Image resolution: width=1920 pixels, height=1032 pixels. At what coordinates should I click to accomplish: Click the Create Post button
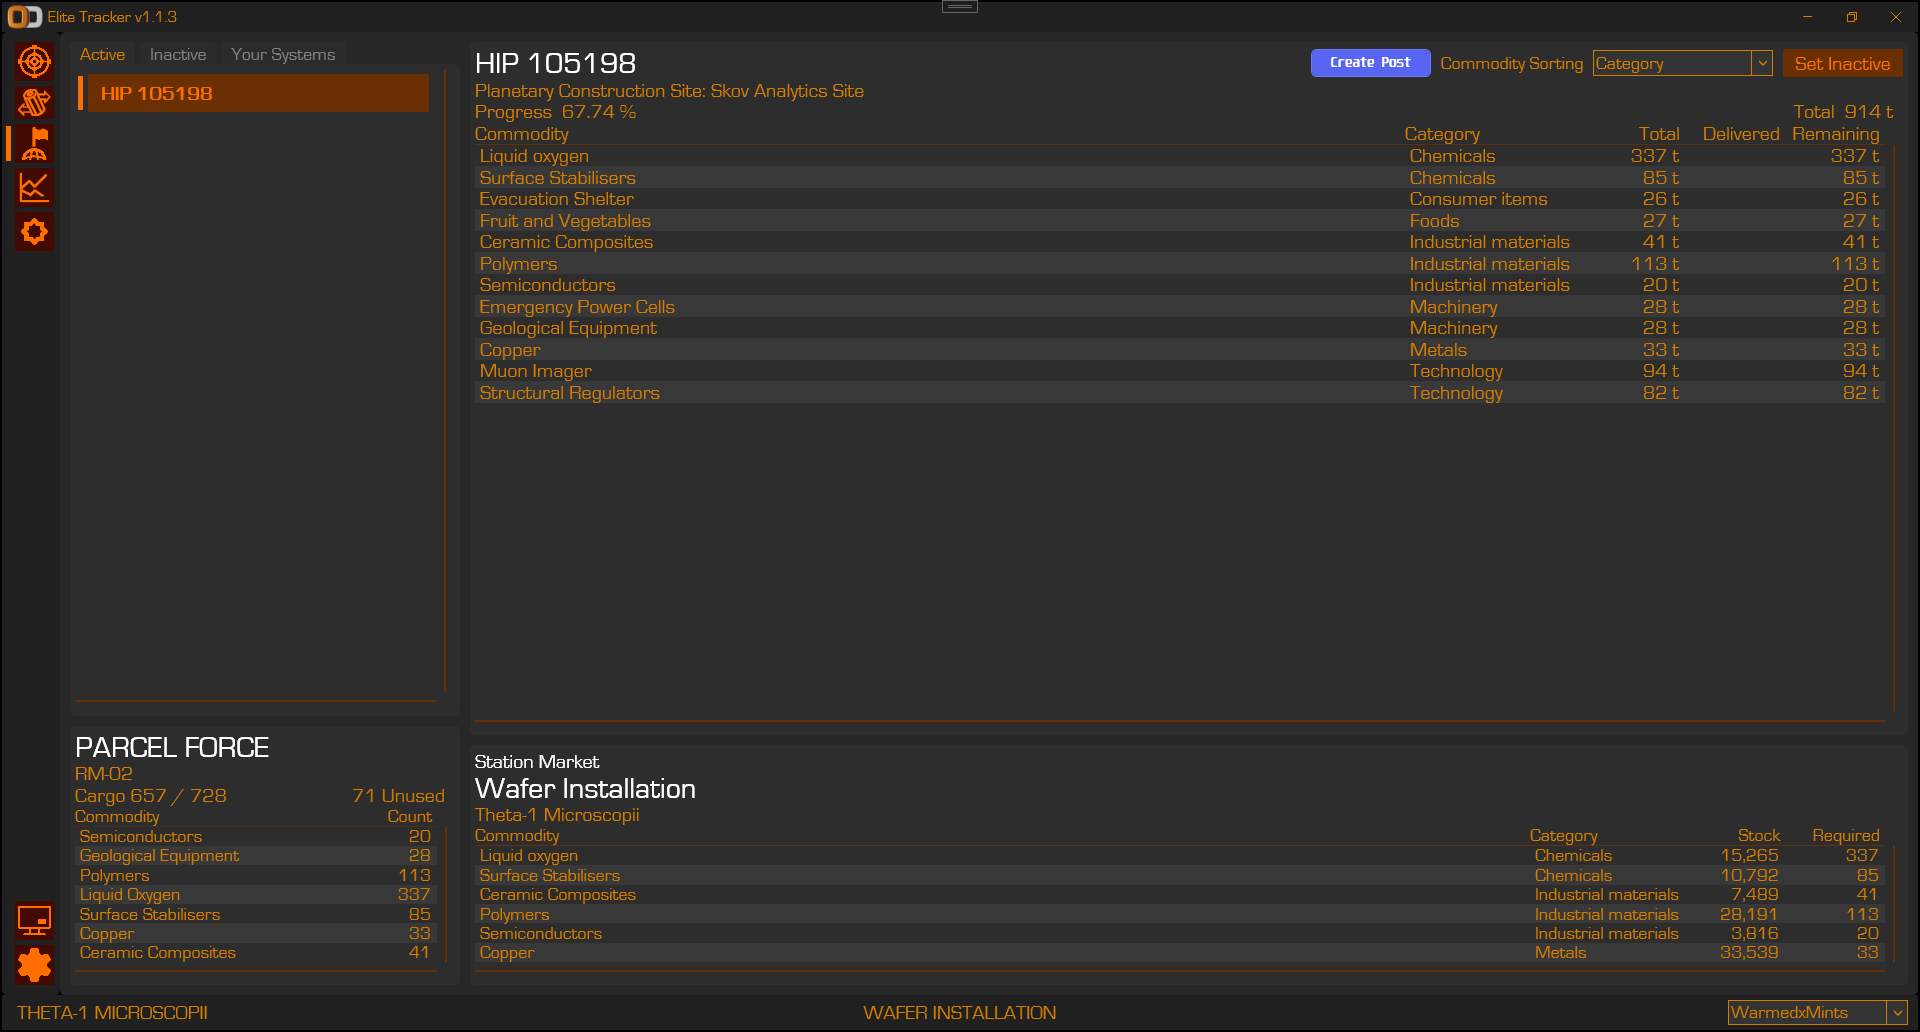click(1370, 63)
